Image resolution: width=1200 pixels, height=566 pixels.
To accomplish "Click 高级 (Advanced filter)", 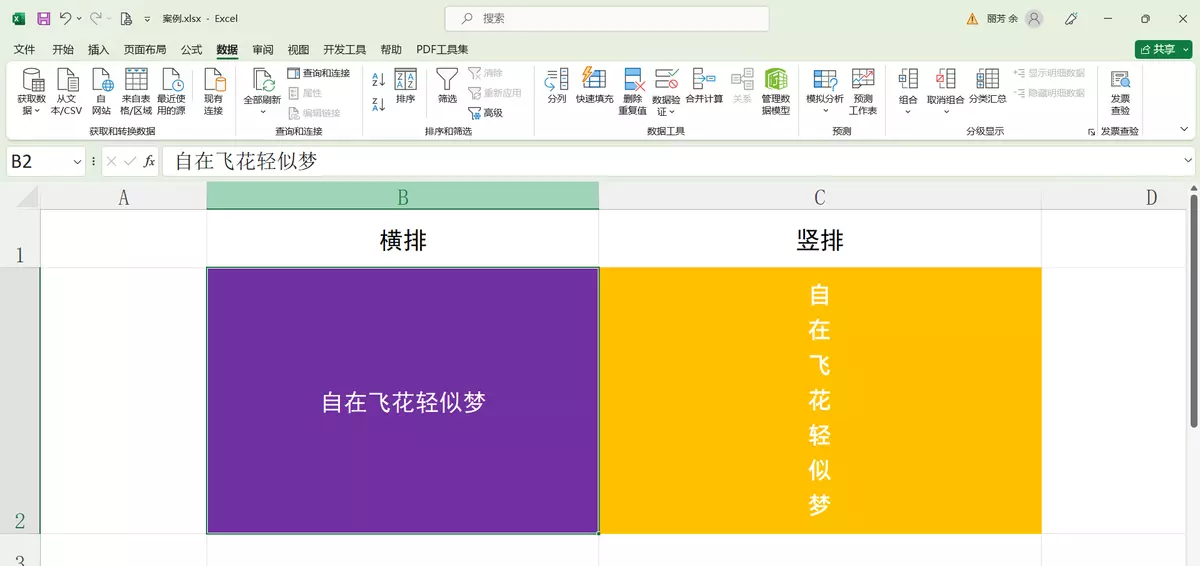I will pyautogui.click(x=485, y=113).
